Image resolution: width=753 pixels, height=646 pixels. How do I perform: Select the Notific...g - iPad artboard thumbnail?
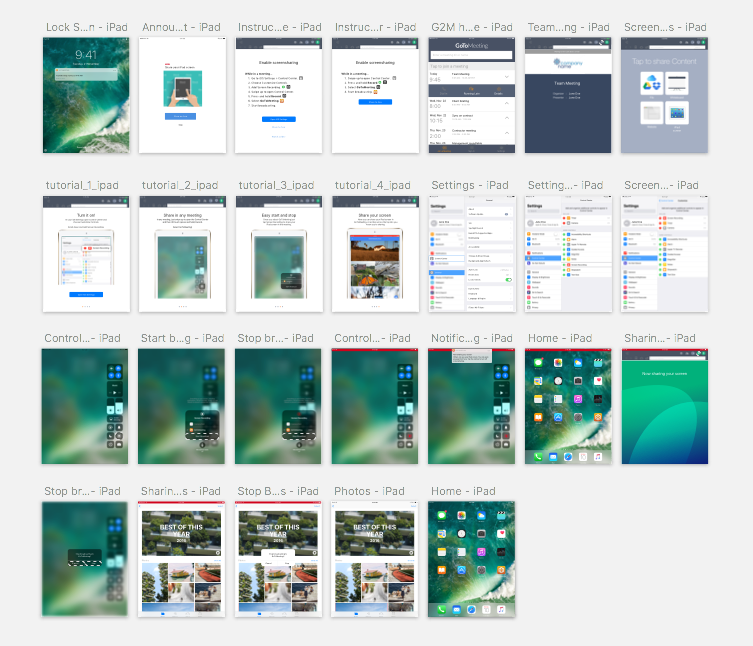pos(472,406)
